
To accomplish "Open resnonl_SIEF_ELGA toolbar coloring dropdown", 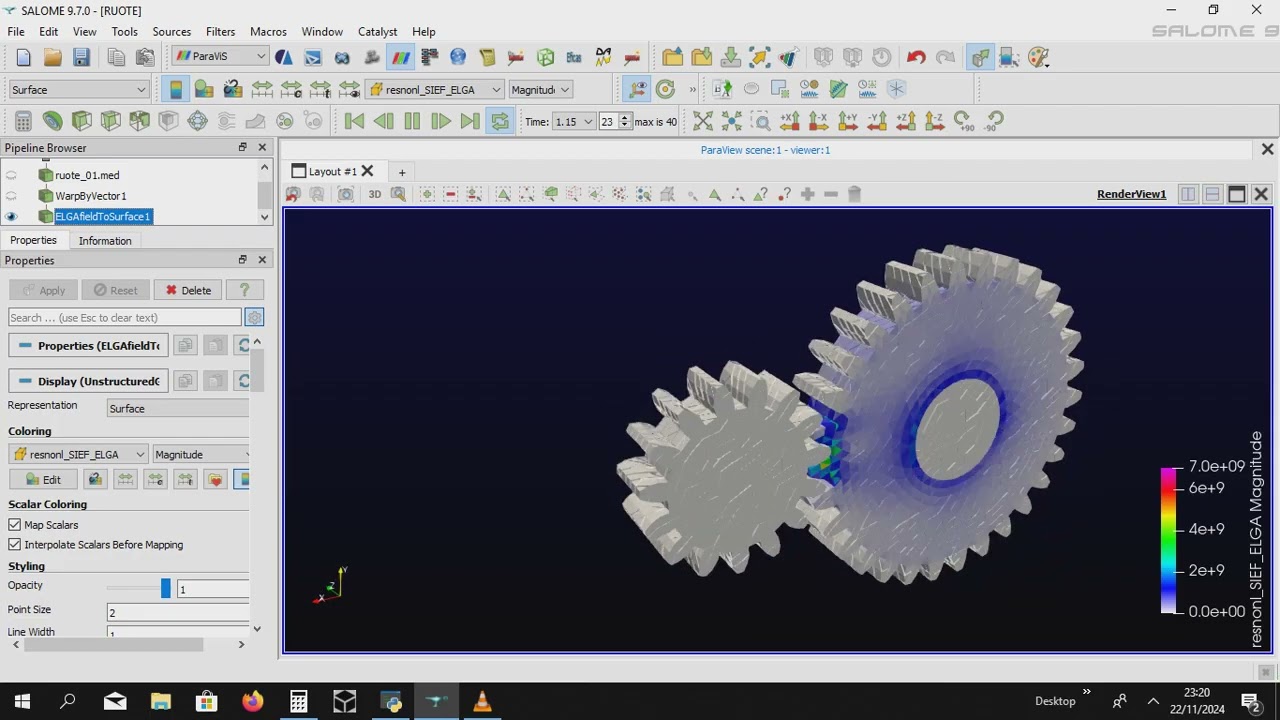I will click(434, 89).
